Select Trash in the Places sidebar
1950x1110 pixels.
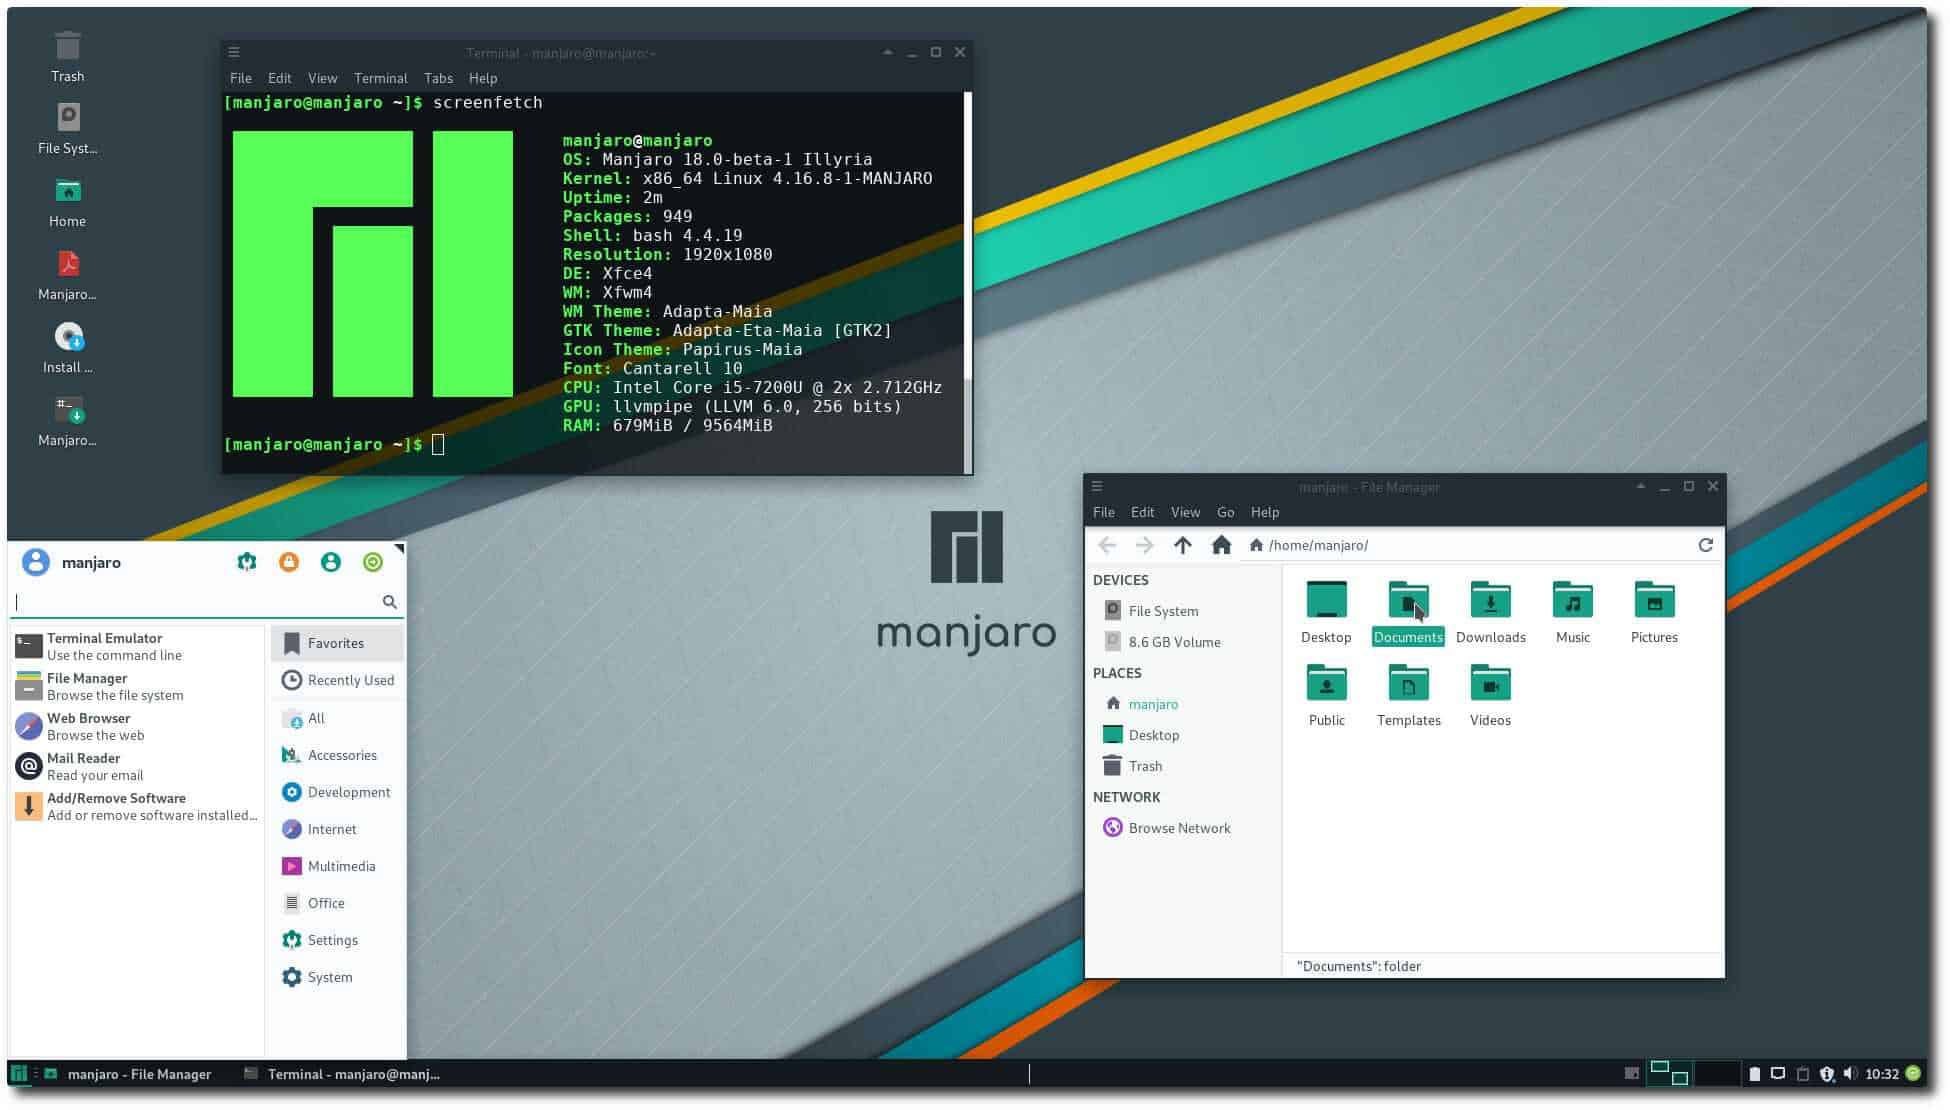click(1183, 766)
